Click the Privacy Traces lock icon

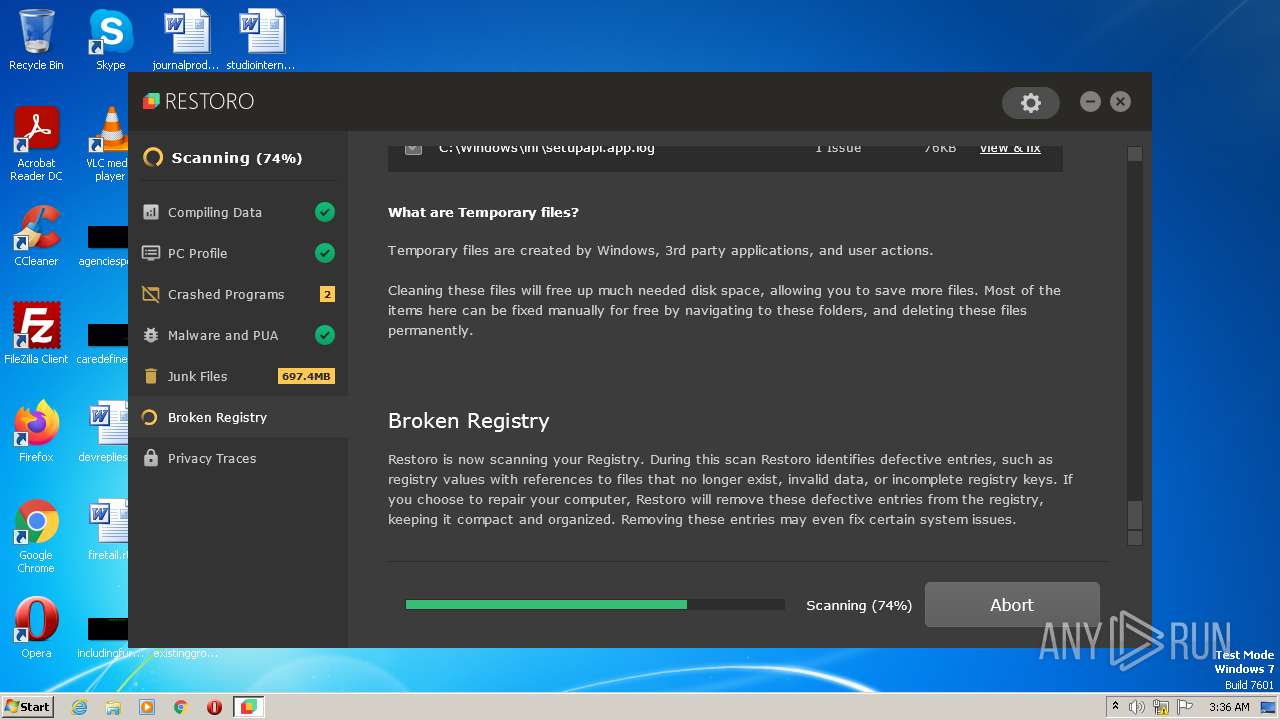(x=151, y=458)
